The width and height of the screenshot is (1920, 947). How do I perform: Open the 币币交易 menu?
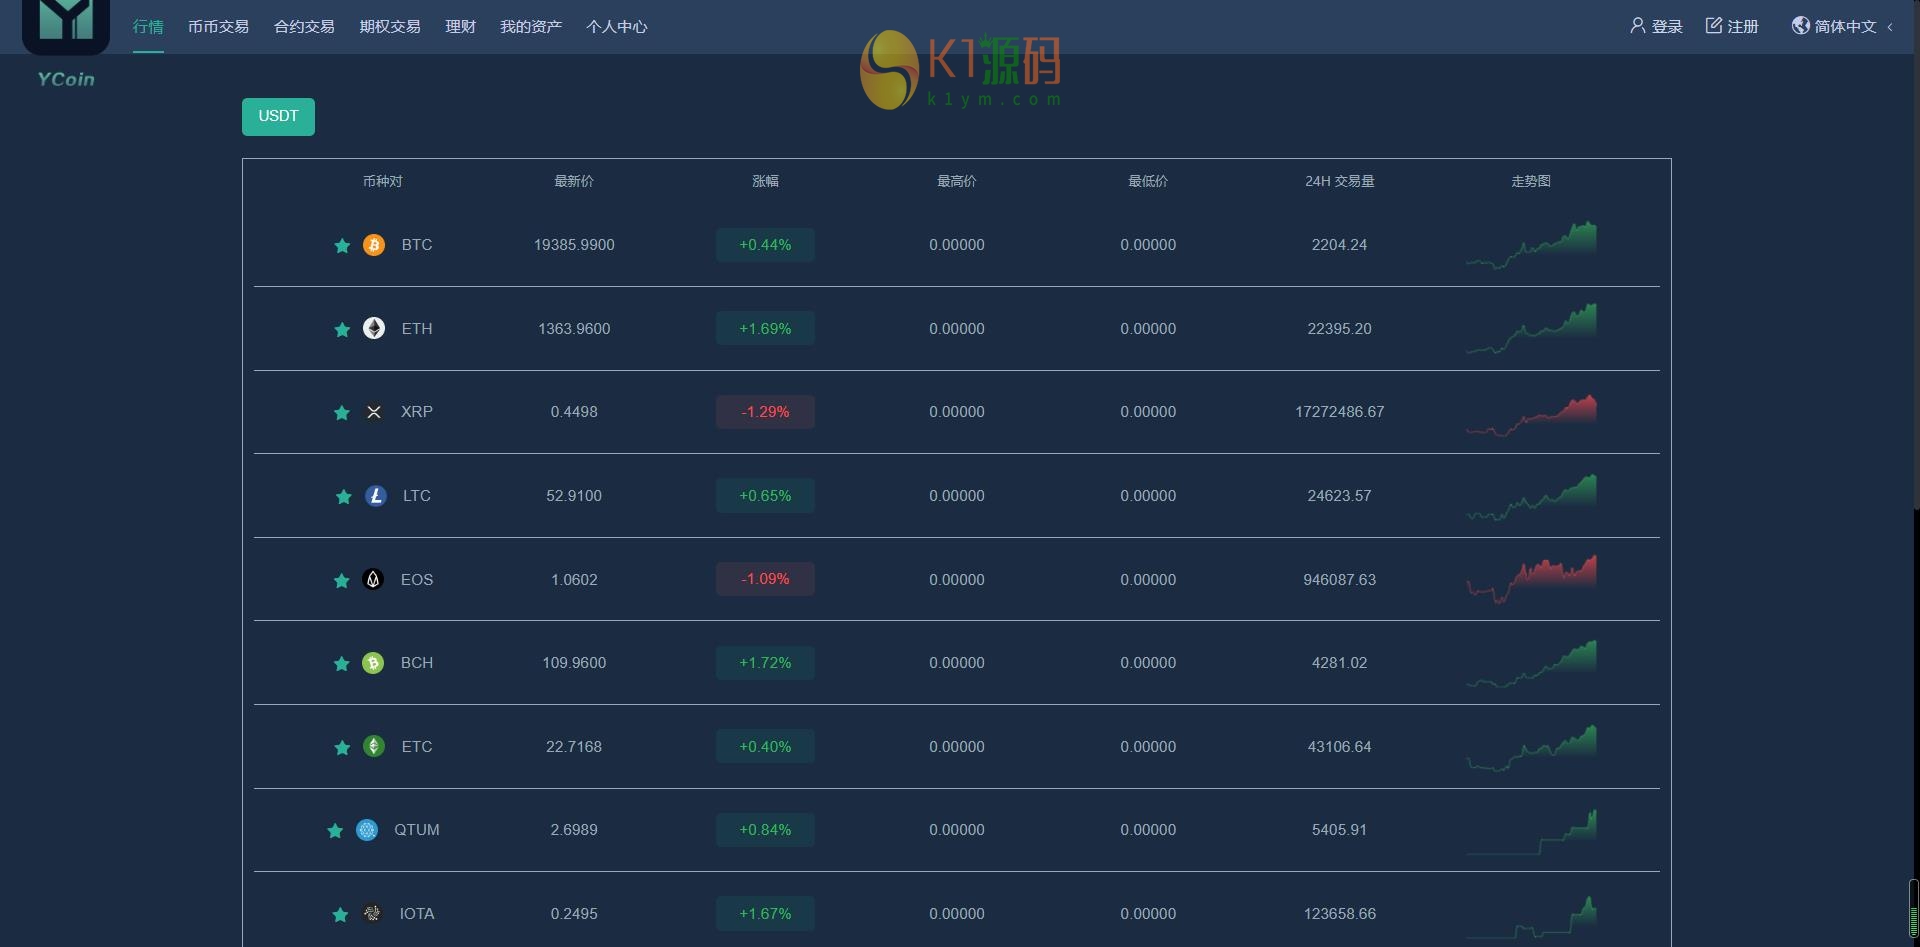(x=218, y=27)
